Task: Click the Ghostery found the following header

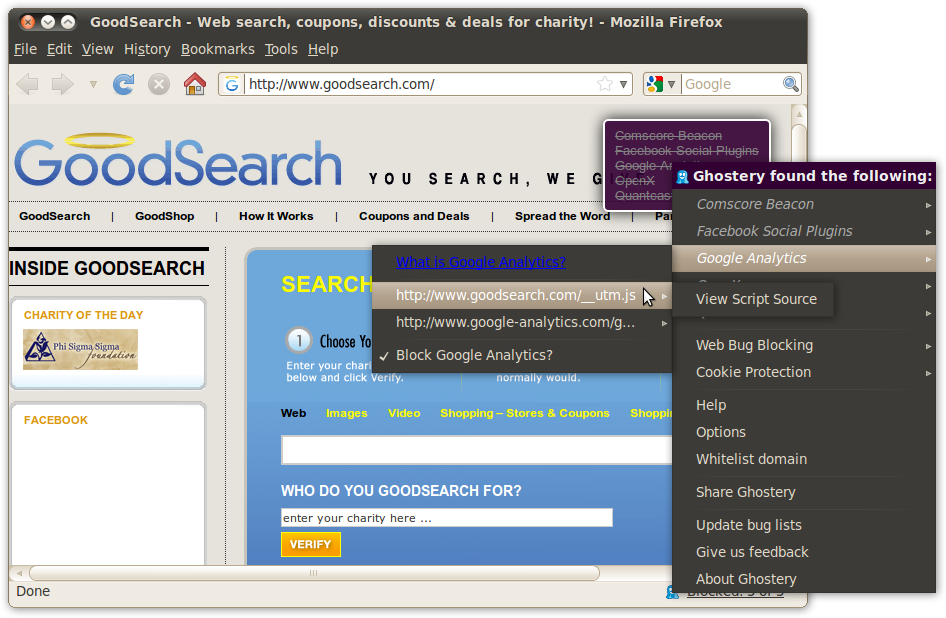Action: (x=804, y=176)
